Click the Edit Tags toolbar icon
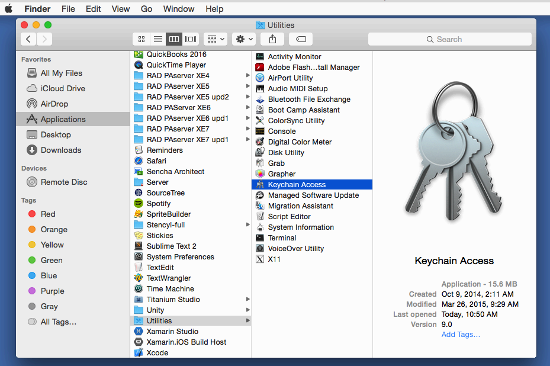Viewport: 550px width, 366px height. point(301,39)
